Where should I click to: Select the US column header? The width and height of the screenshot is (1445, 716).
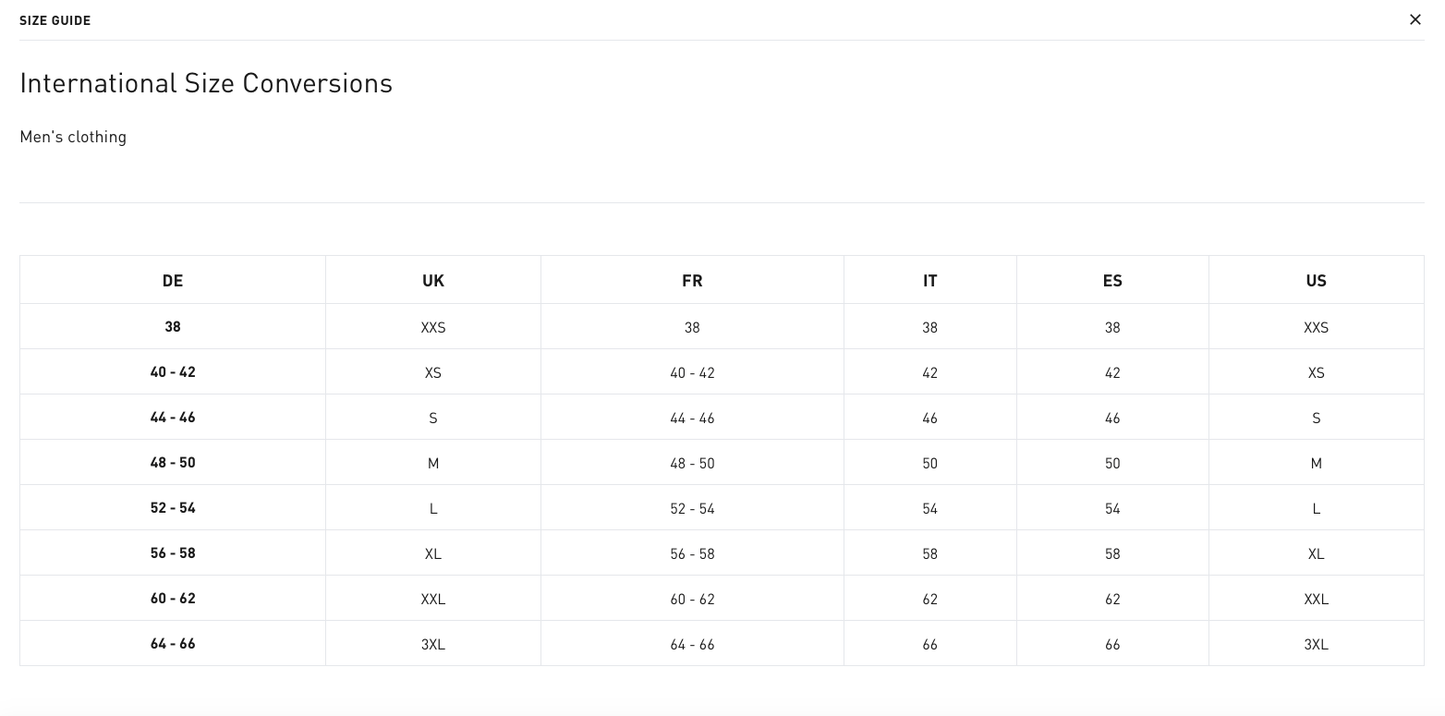(x=1316, y=281)
